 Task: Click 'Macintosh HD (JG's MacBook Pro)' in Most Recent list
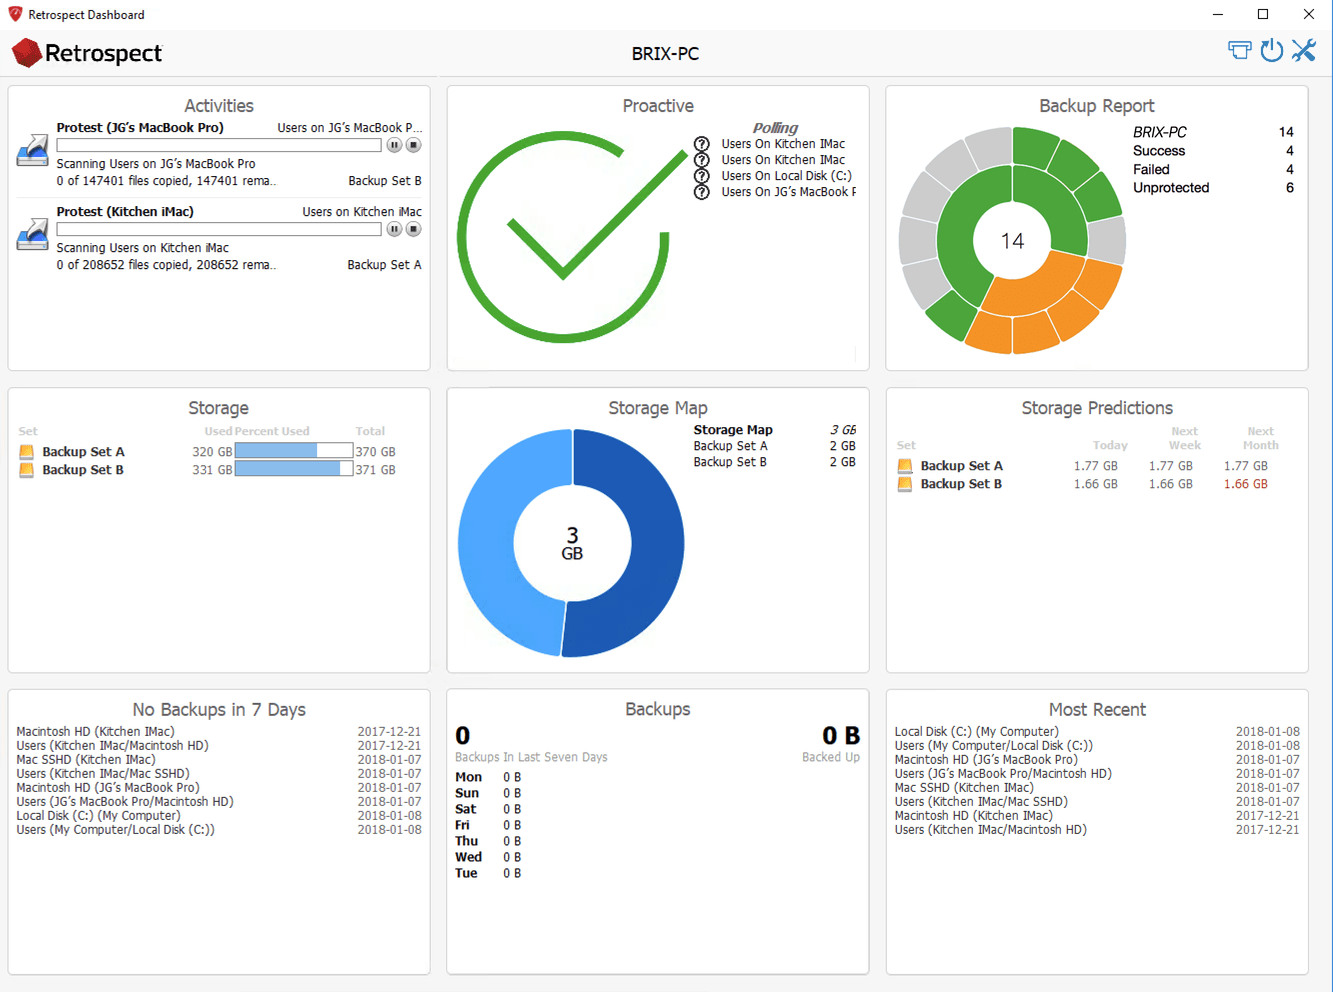coord(986,760)
